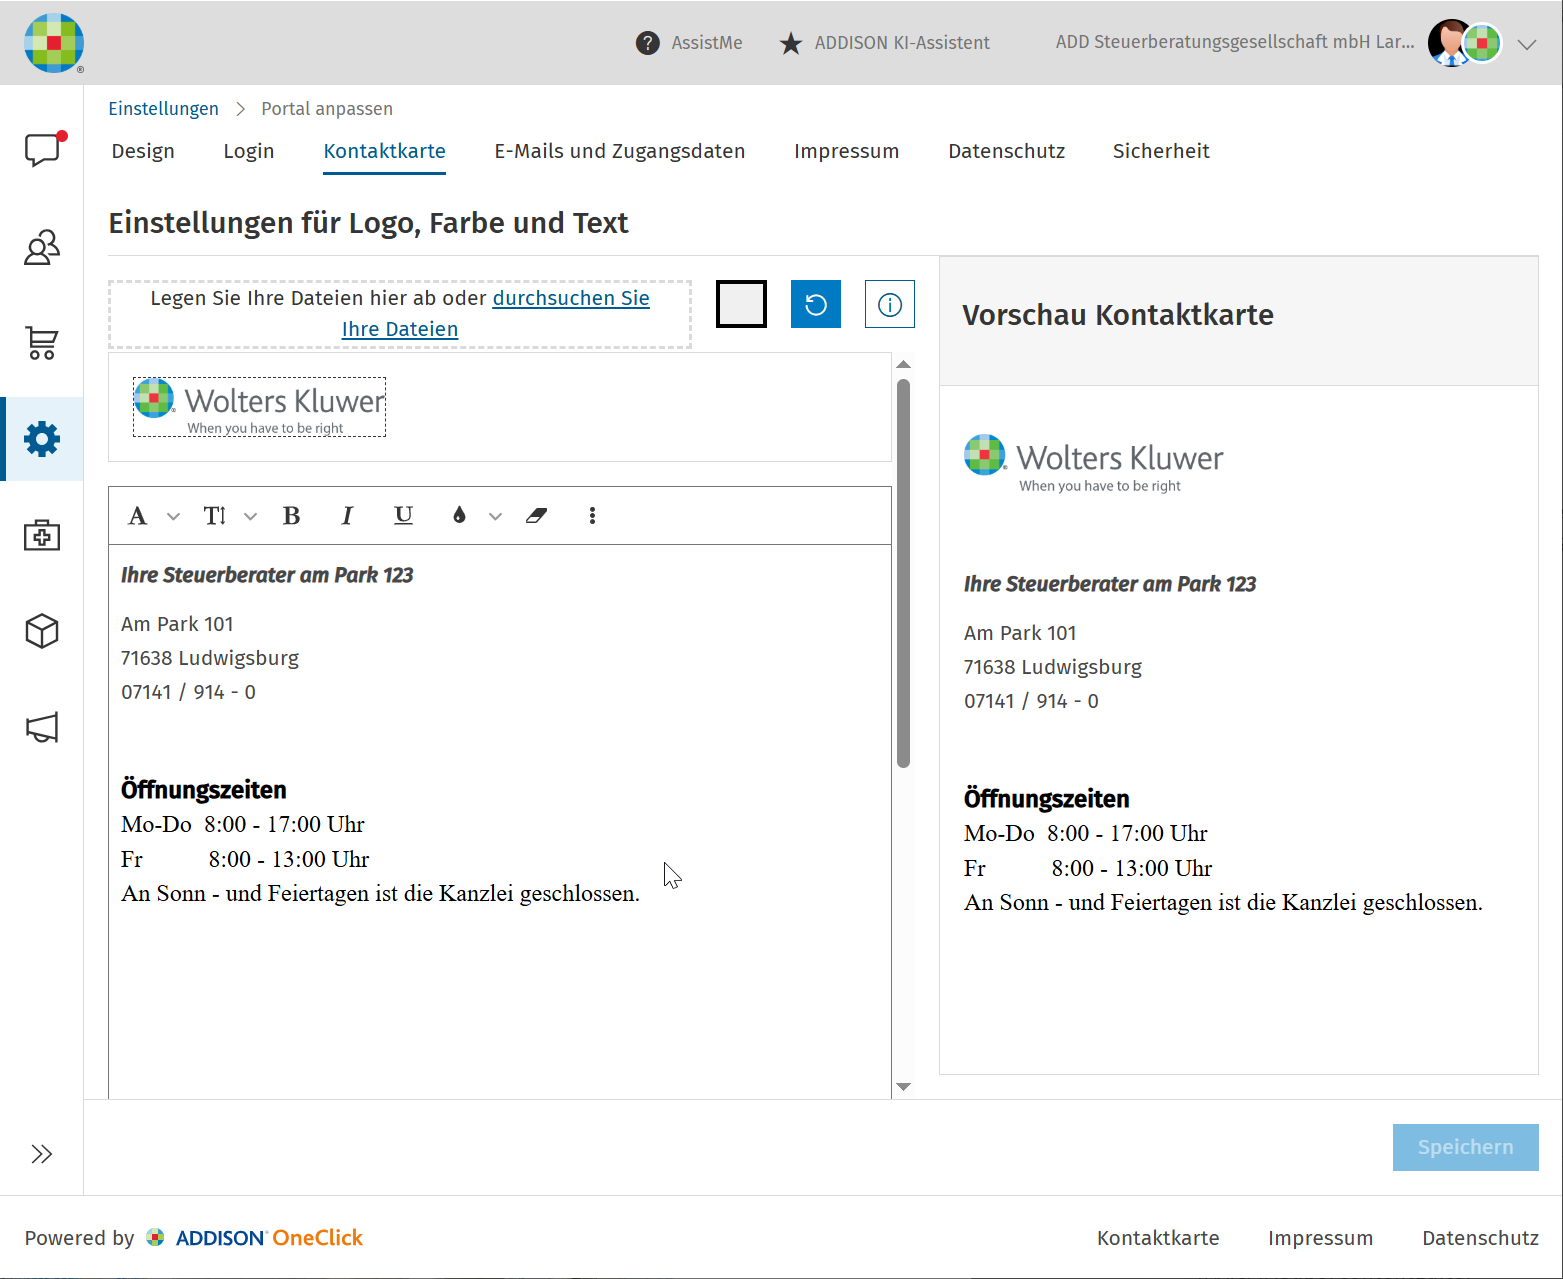Image resolution: width=1563 pixels, height=1279 pixels.
Task: Click the Speichern button
Action: coord(1465,1147)
